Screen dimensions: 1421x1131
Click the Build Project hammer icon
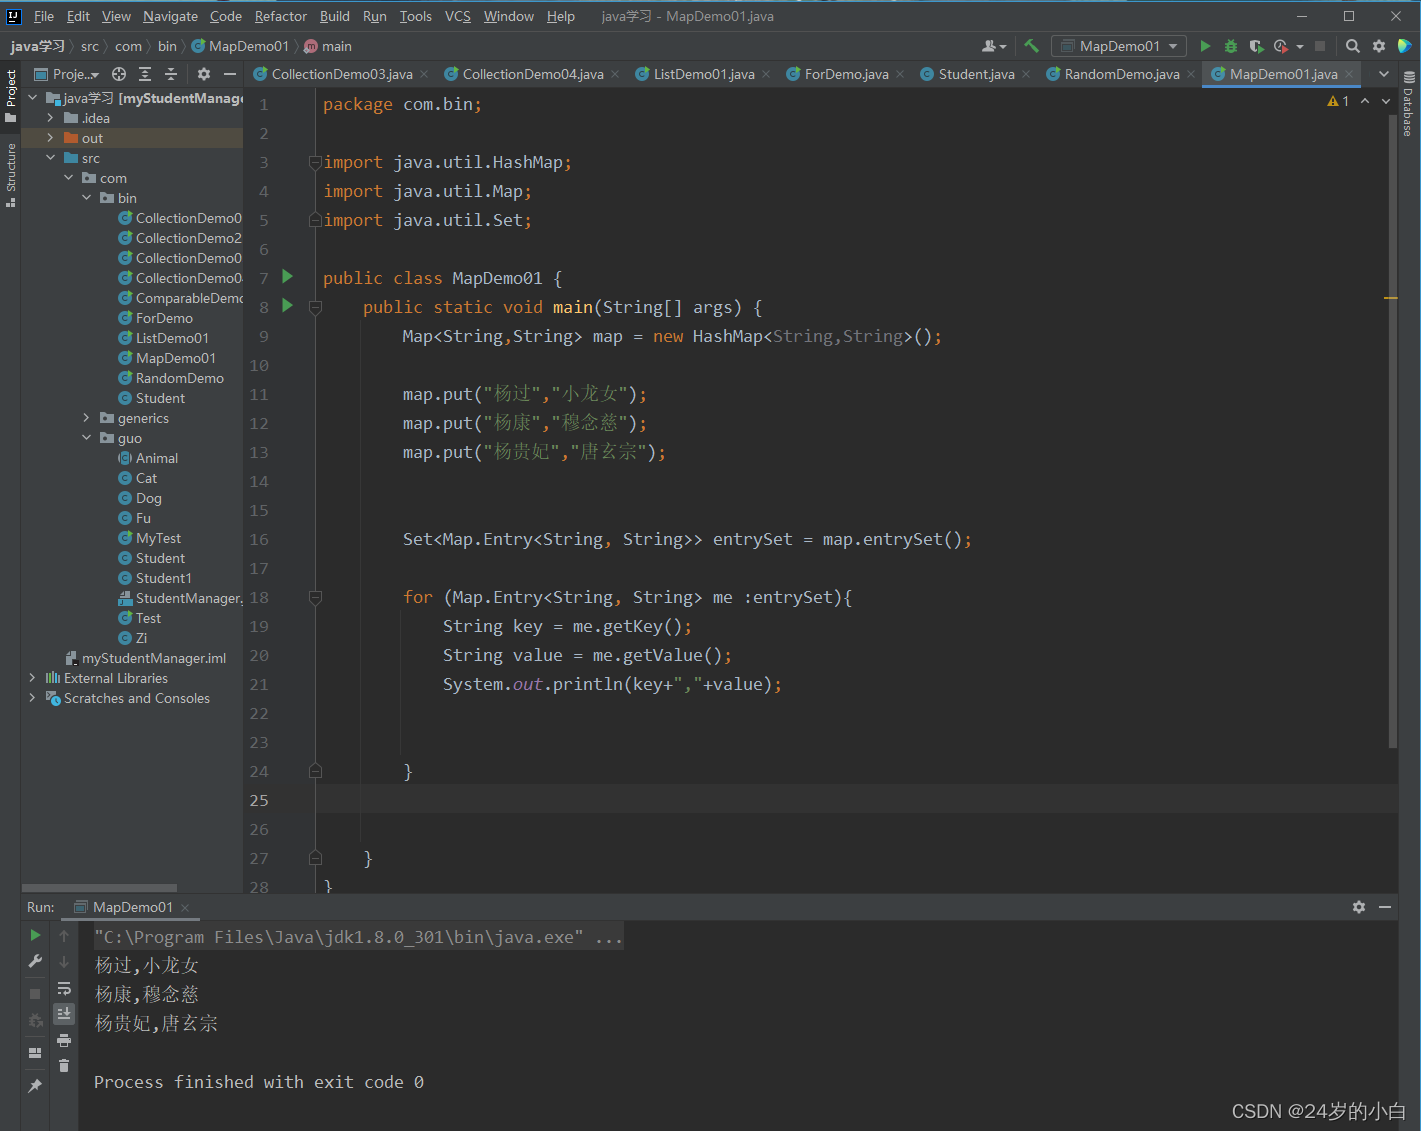tap(1031, 46)
